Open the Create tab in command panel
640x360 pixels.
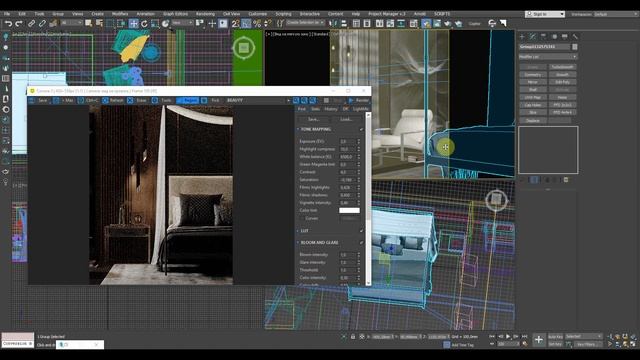tap(522, 37)
